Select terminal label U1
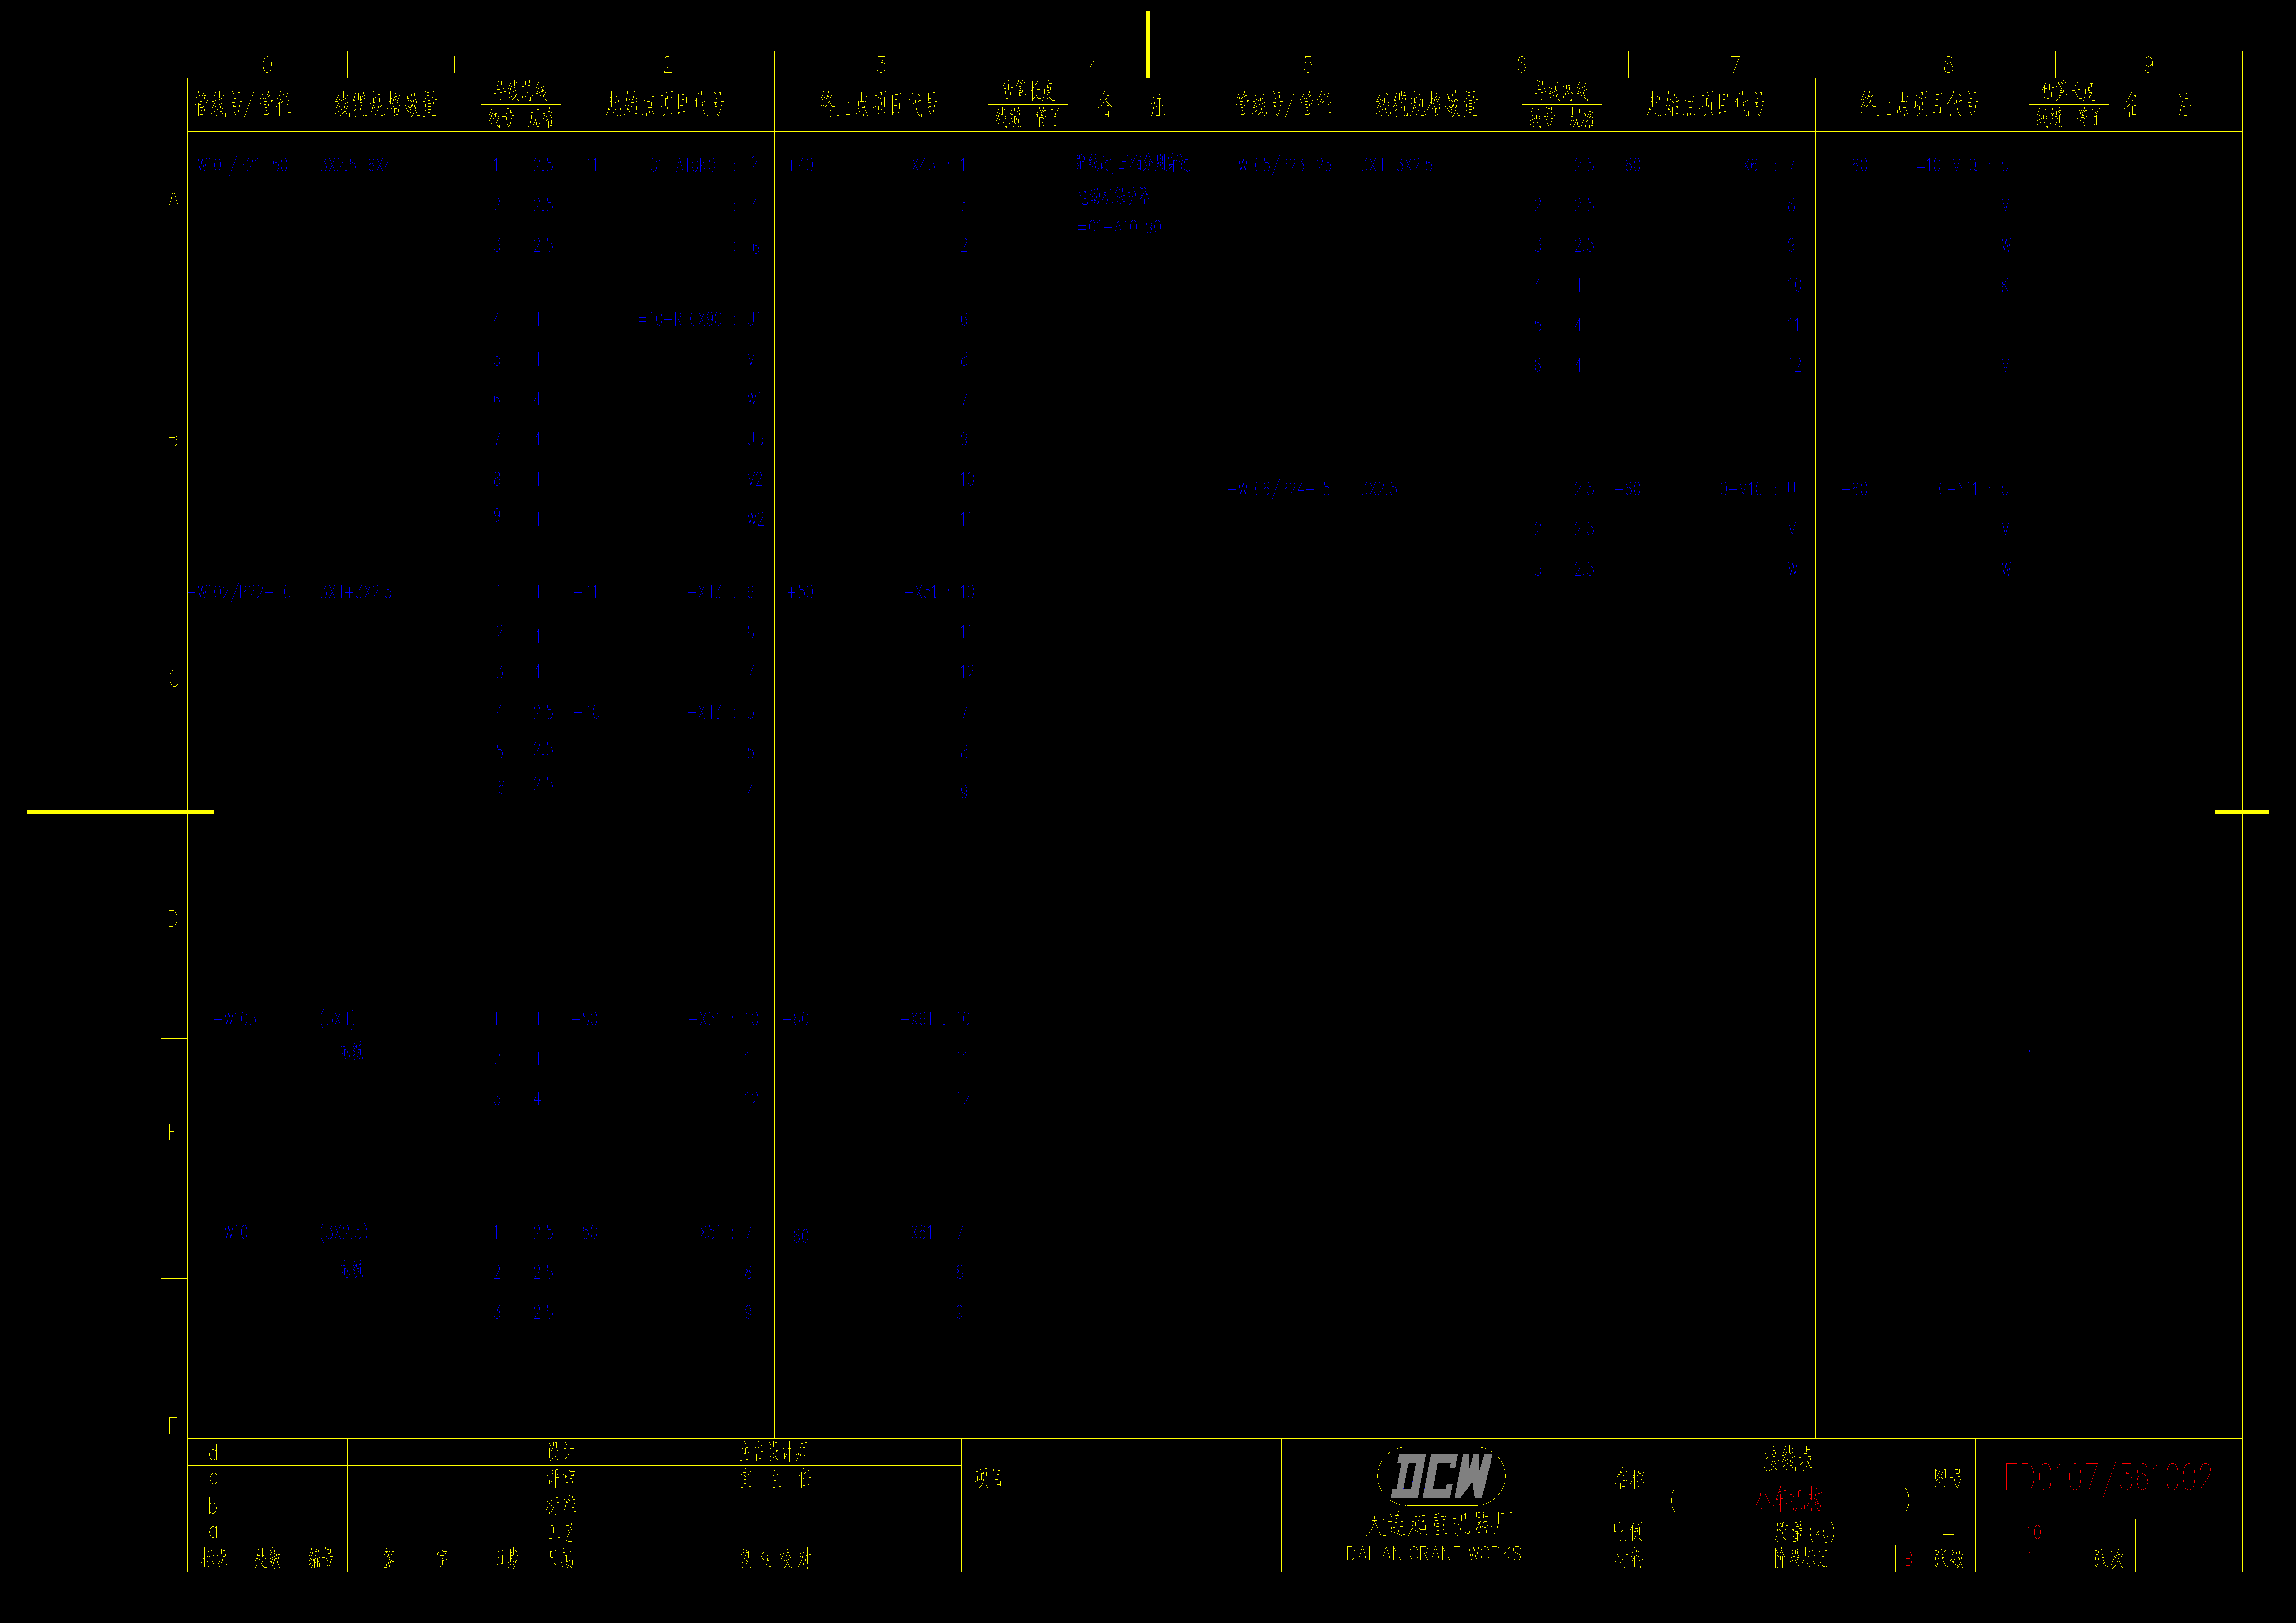 click(x=754, y=319)
